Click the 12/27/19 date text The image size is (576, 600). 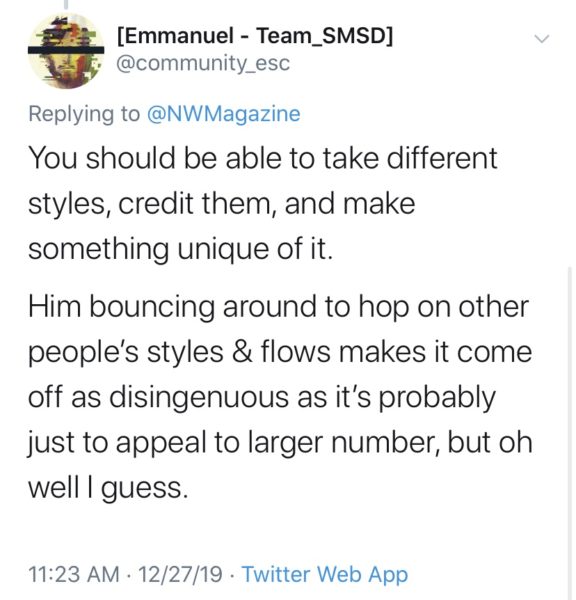pyautogui.click(x=180, y=575)
